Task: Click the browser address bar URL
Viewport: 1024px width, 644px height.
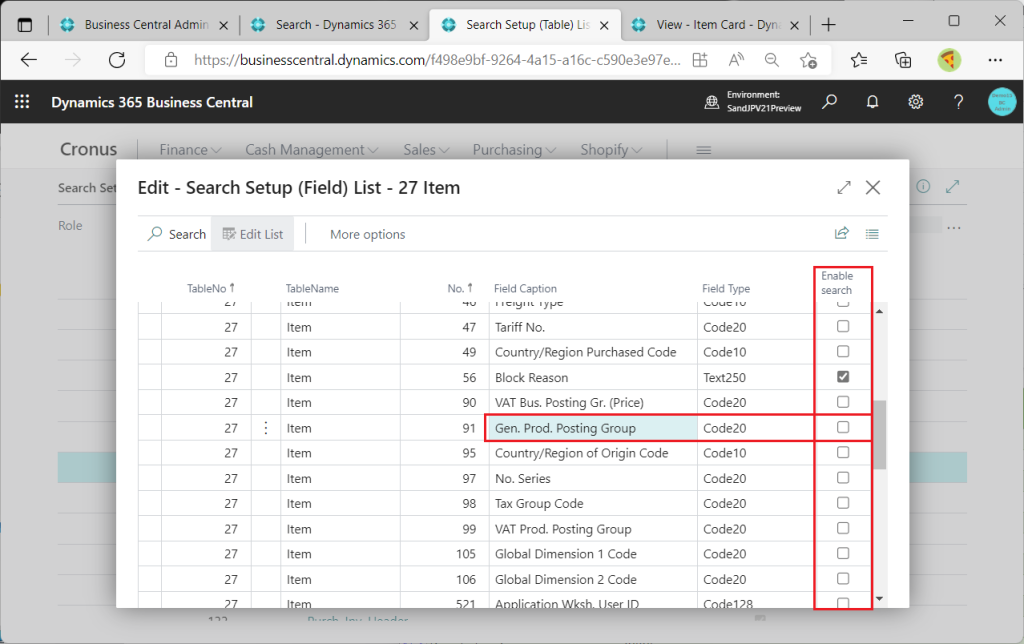Action: pyautogui.click(x=437, y=60)
